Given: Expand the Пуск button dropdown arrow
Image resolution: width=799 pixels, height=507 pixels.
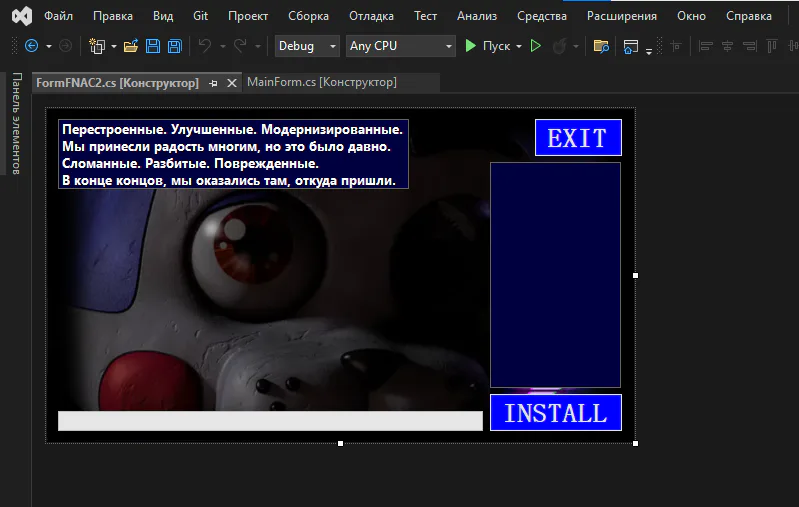Looking at the screenshot, I should click(519, 46).
